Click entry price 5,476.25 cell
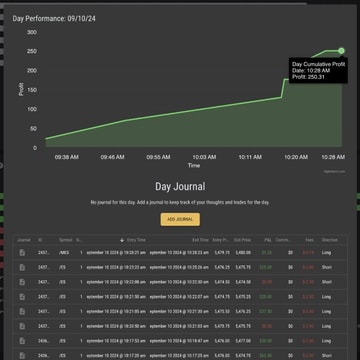360x360 pixels. click(x=222, y=267)
